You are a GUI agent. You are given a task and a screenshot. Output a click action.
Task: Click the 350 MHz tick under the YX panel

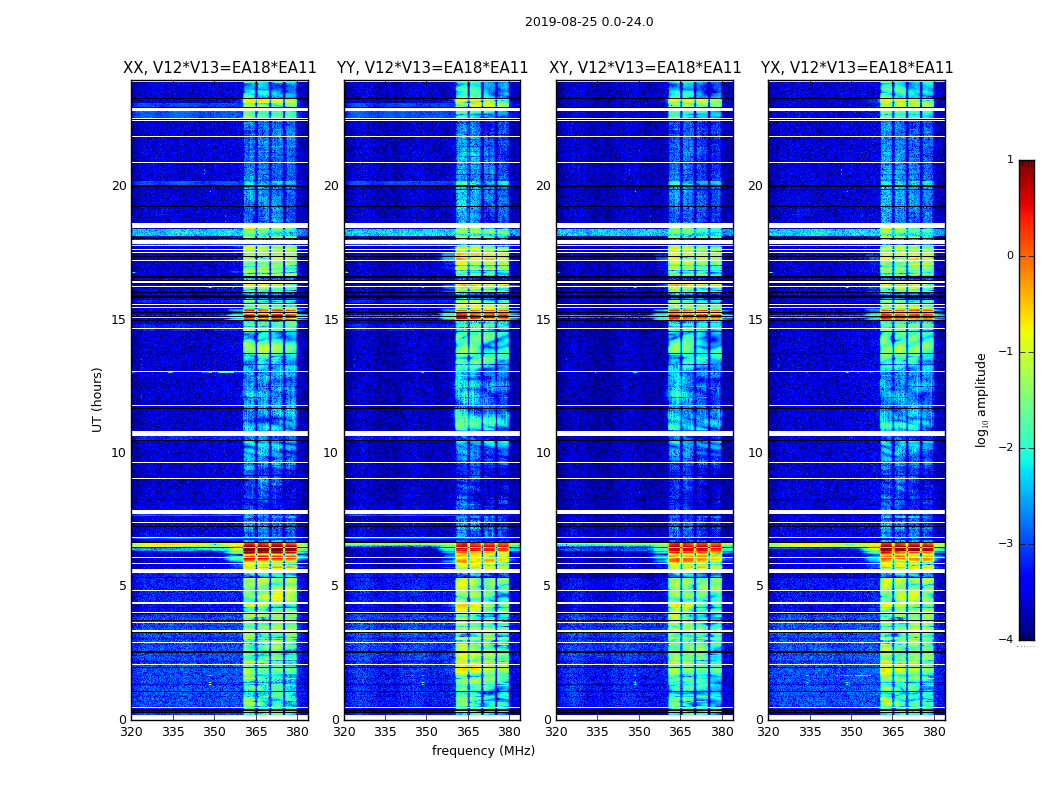click(851, 732)
